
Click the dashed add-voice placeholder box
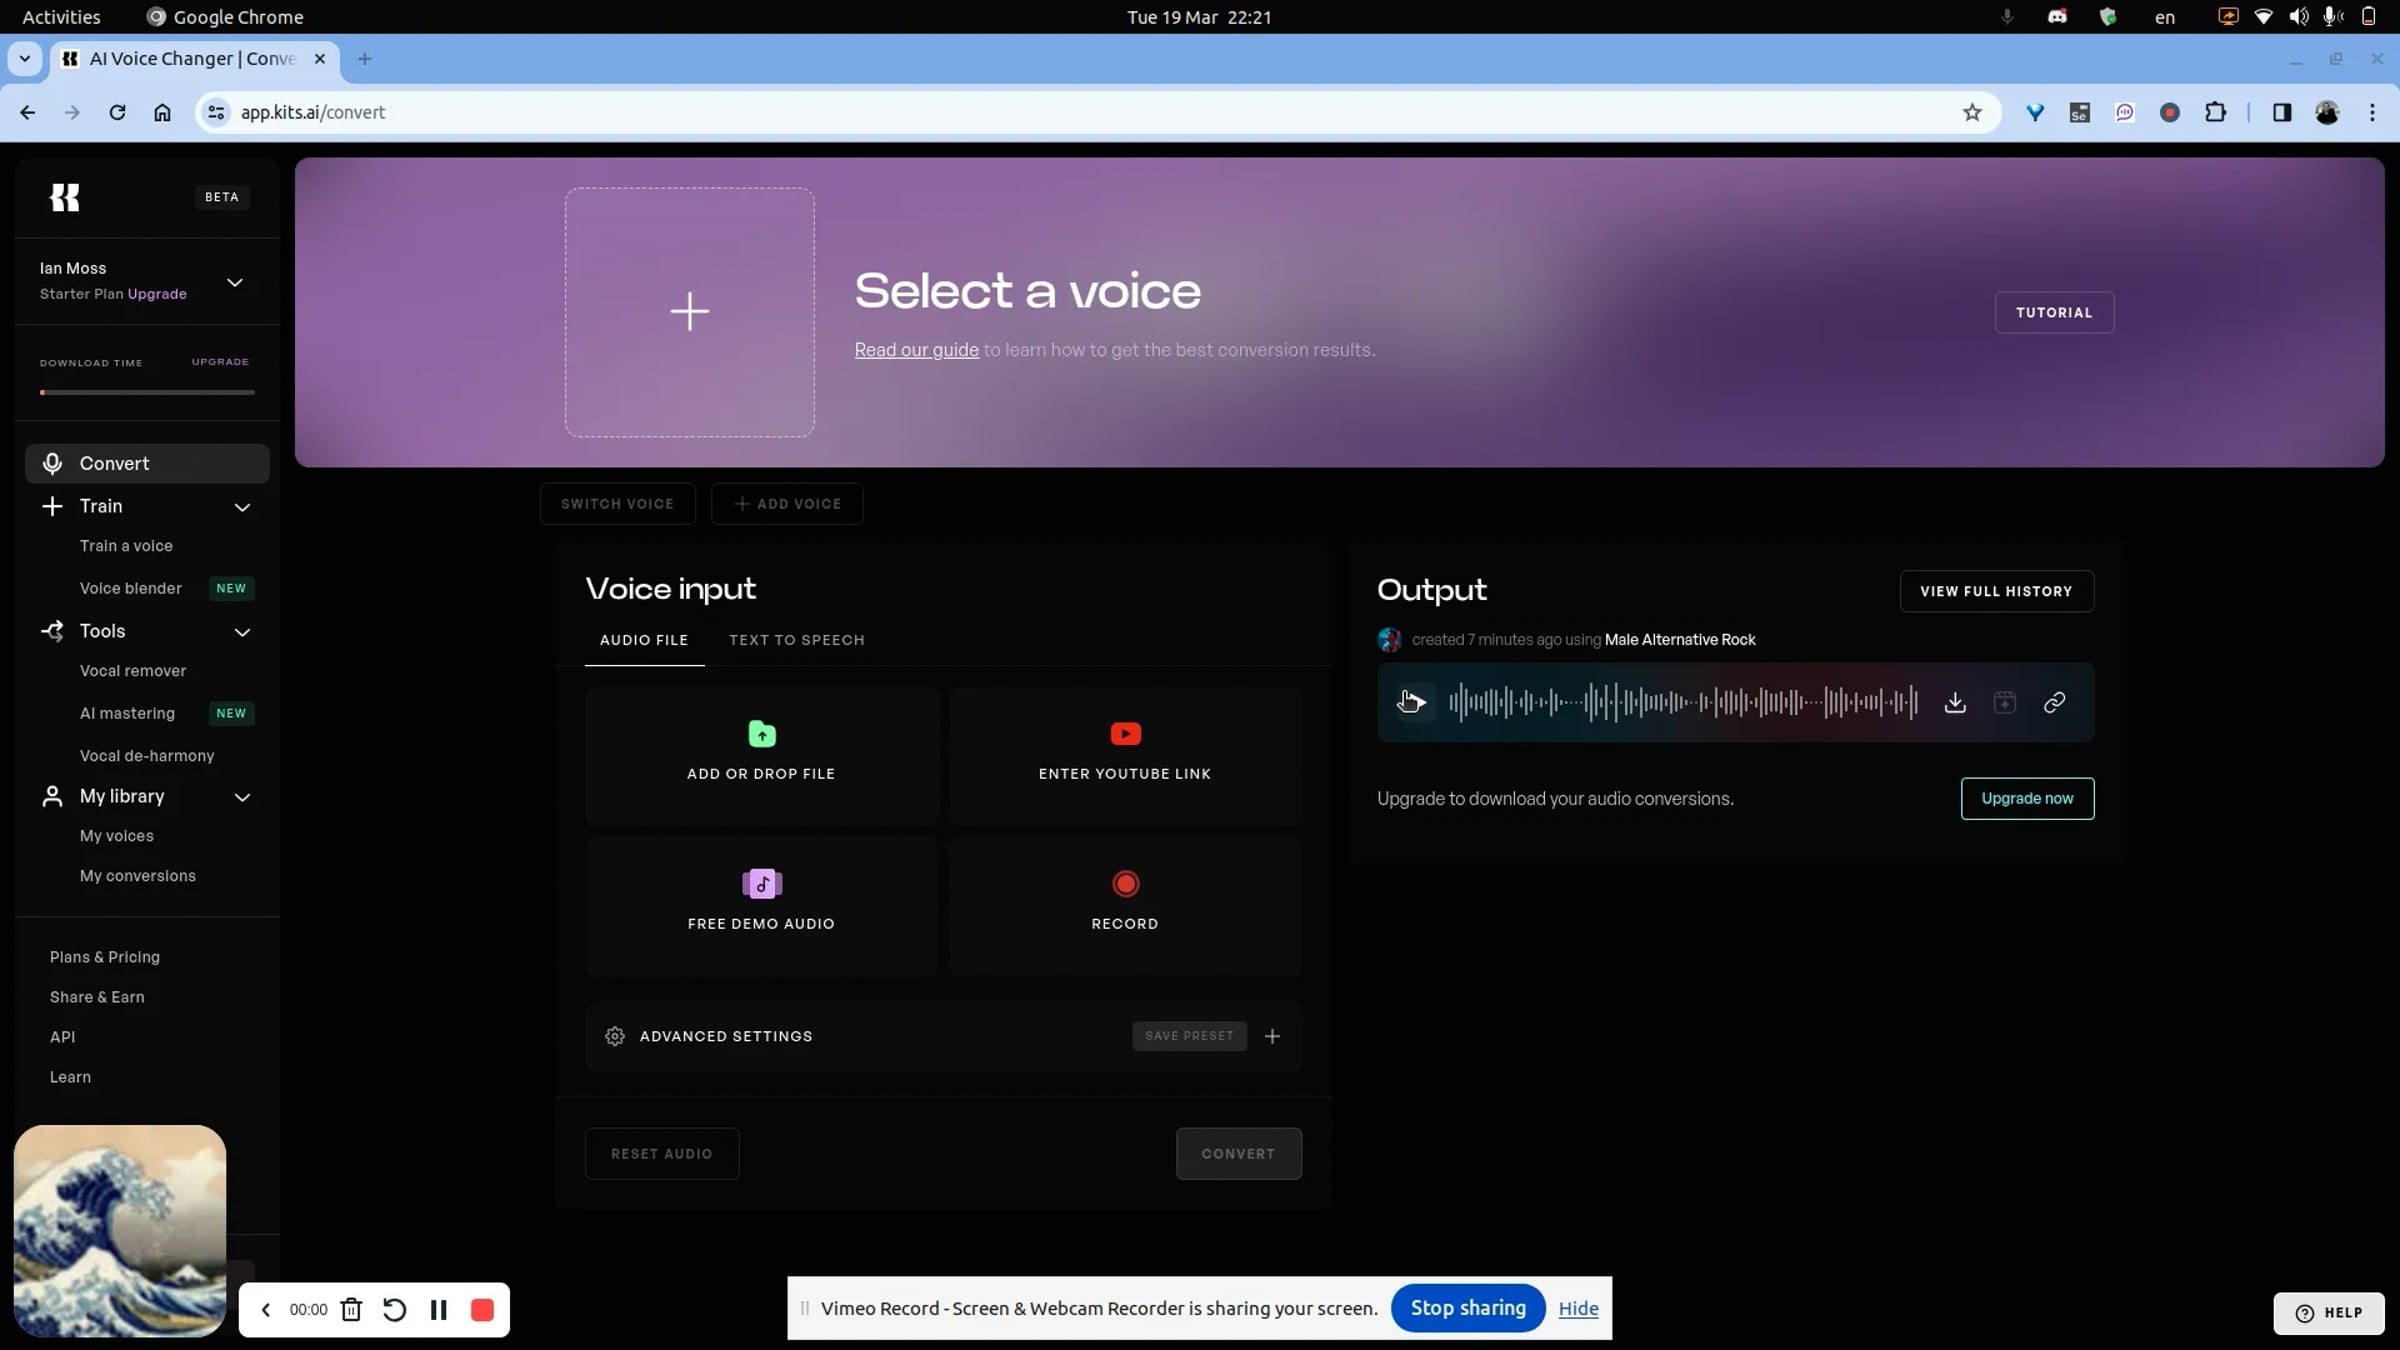pyautogui.click(x=689, y=312)
